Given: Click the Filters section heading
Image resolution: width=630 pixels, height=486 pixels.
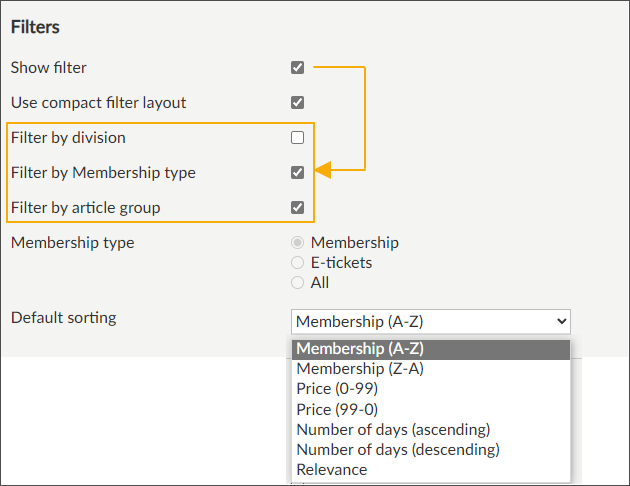Looking at the screenshot, I should (x=35, y=27).
